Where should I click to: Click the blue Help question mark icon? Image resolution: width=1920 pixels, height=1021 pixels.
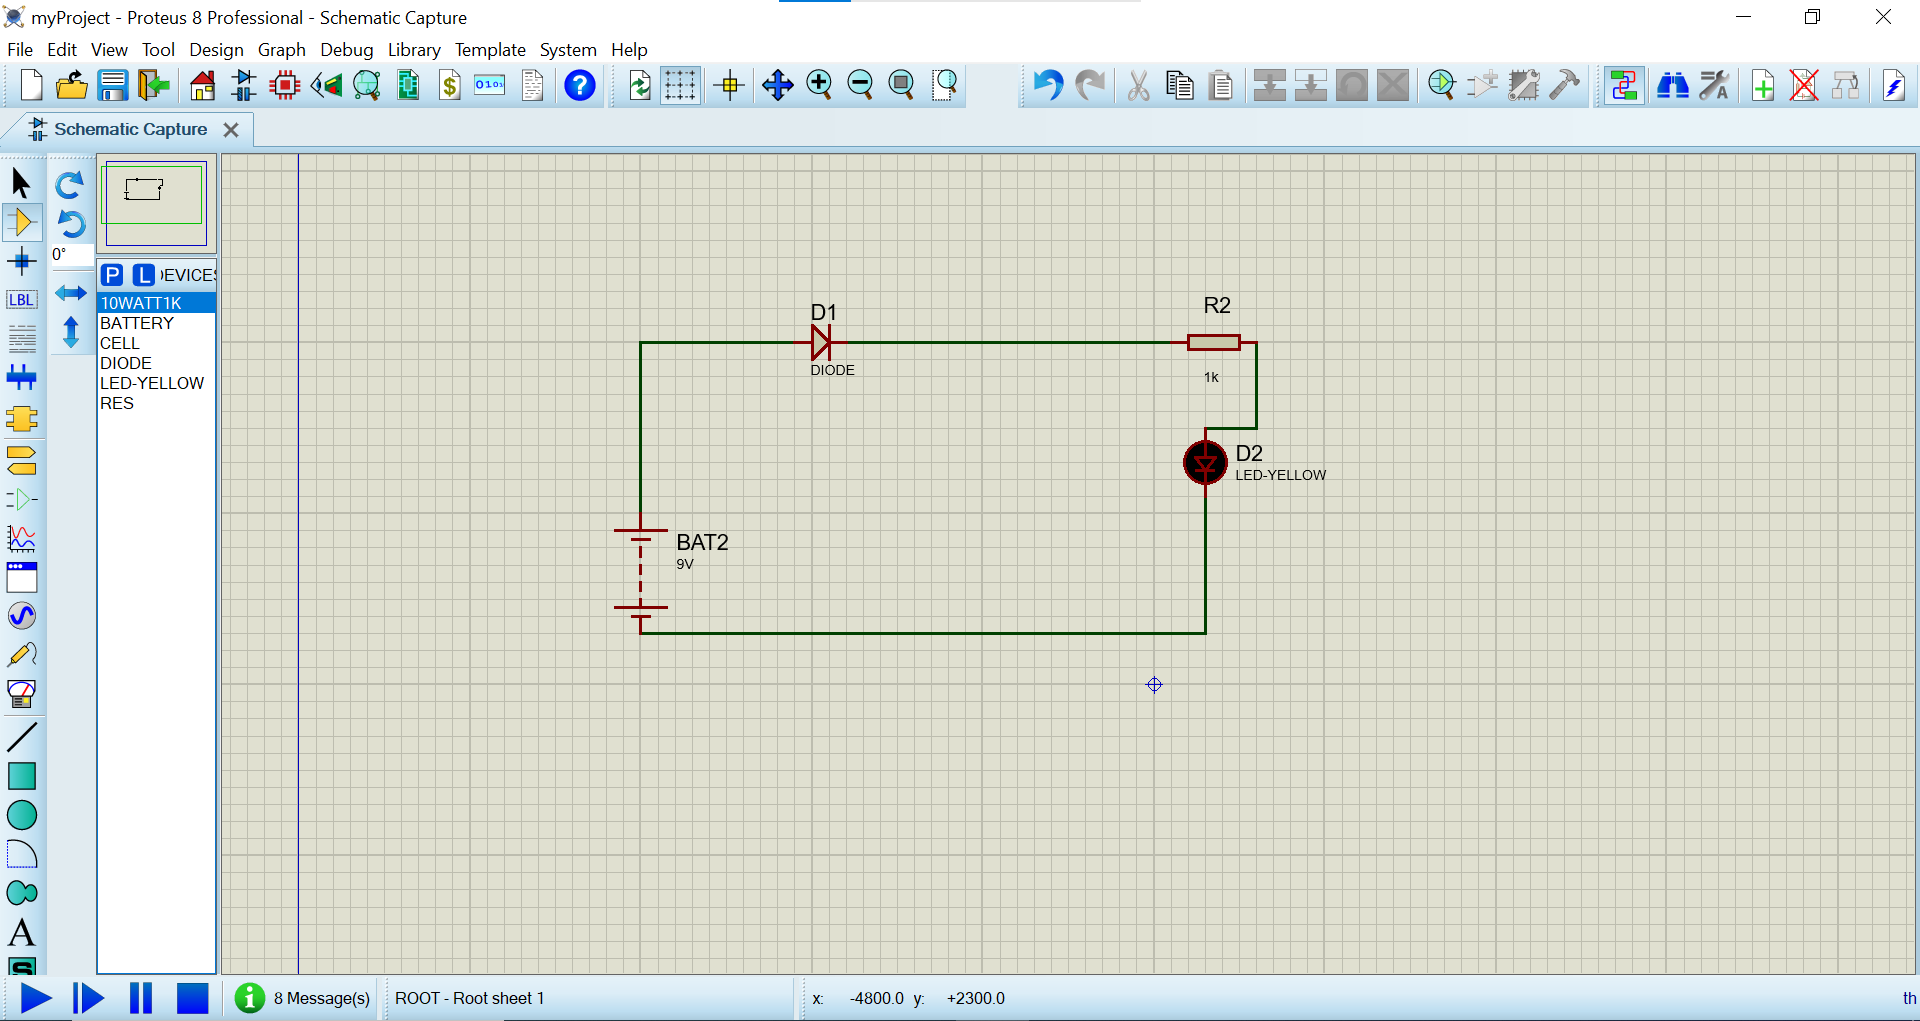coord(580,86)
